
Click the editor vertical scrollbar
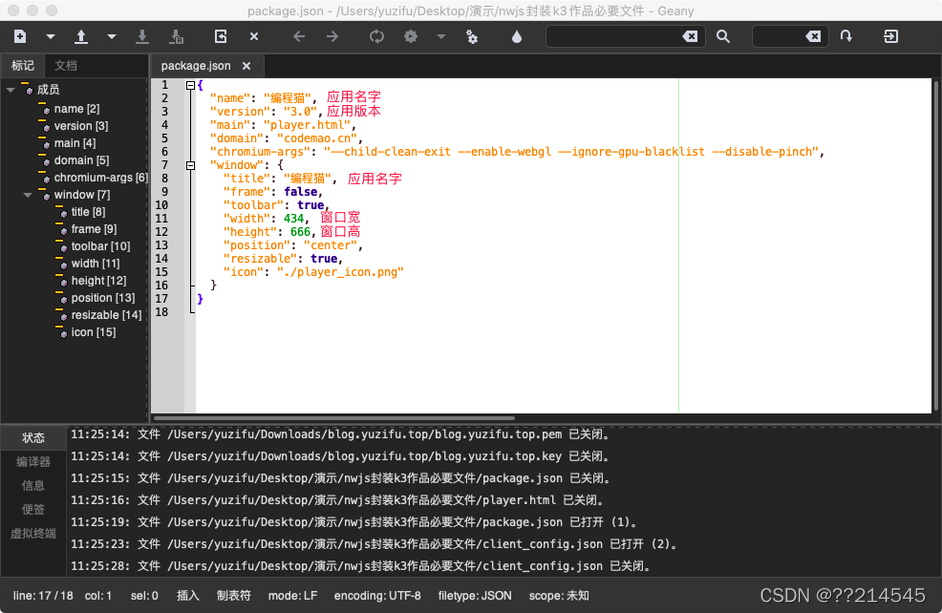click(936, 245)
